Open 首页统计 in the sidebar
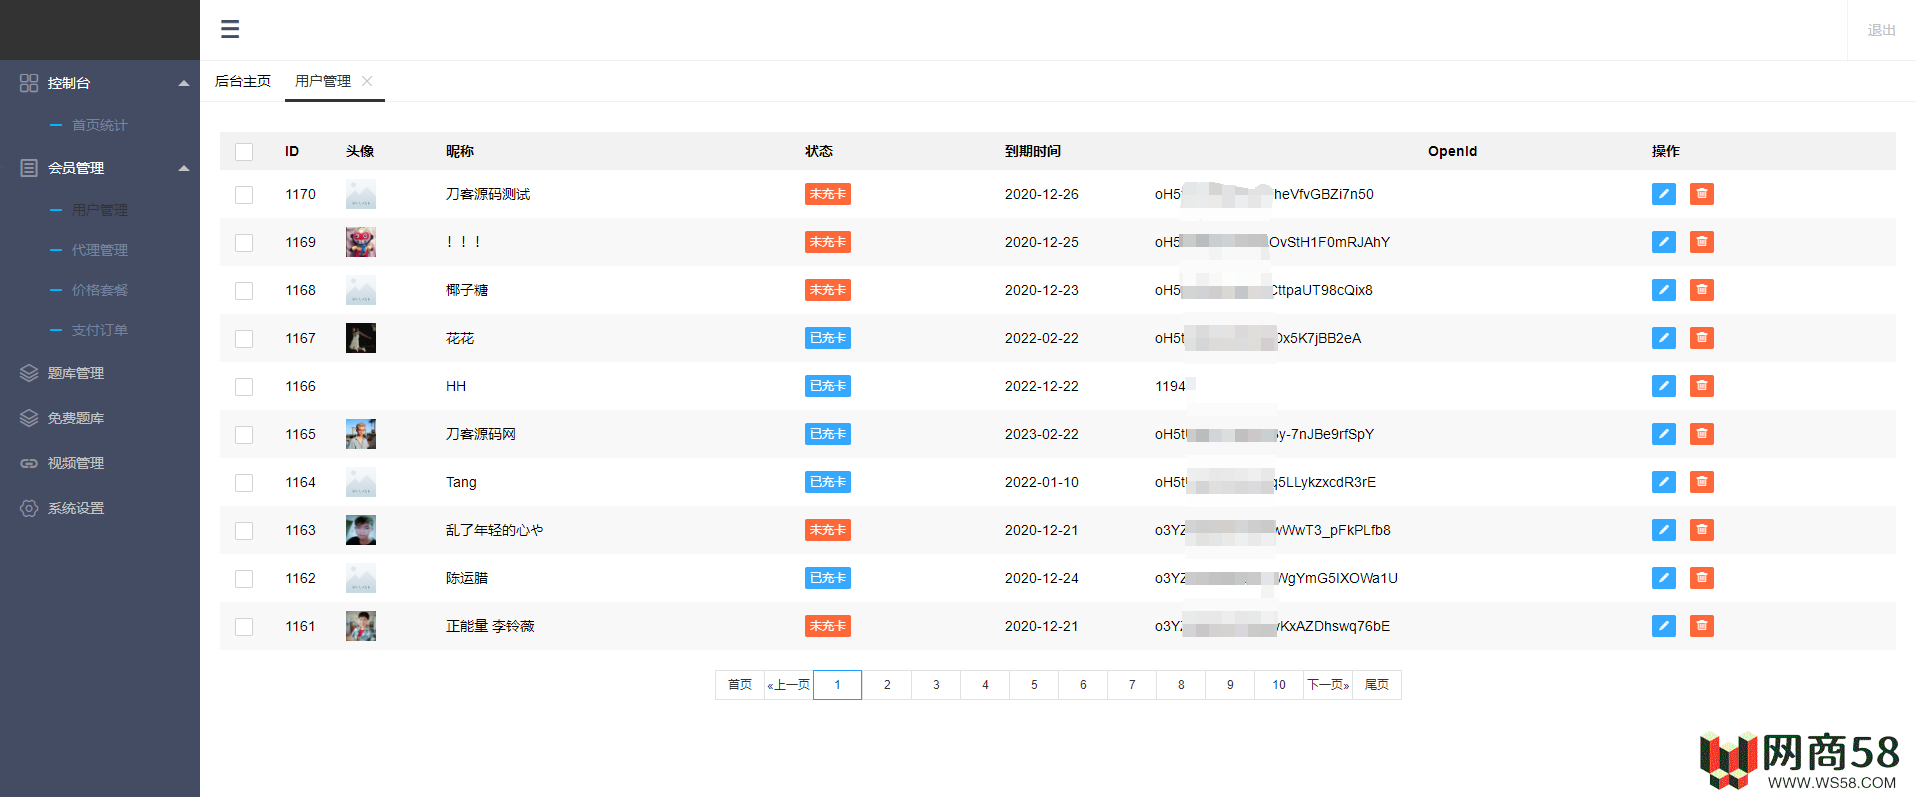The height and width of the screenshot is (797, 1916). 99,125
